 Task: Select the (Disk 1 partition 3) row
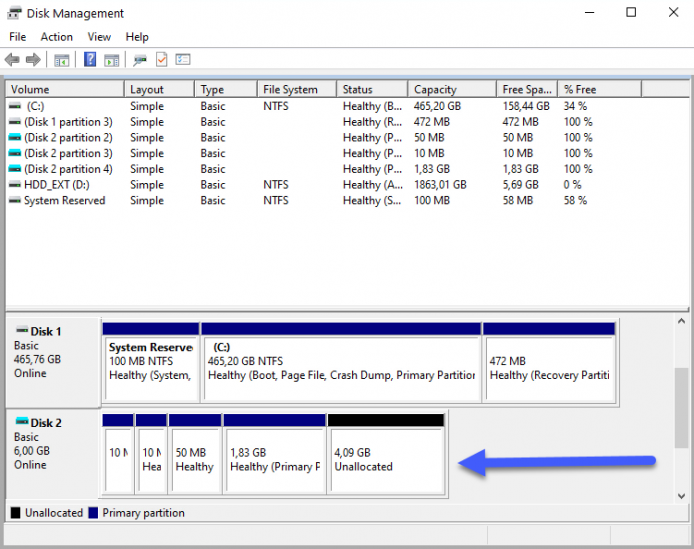[347, 122]
